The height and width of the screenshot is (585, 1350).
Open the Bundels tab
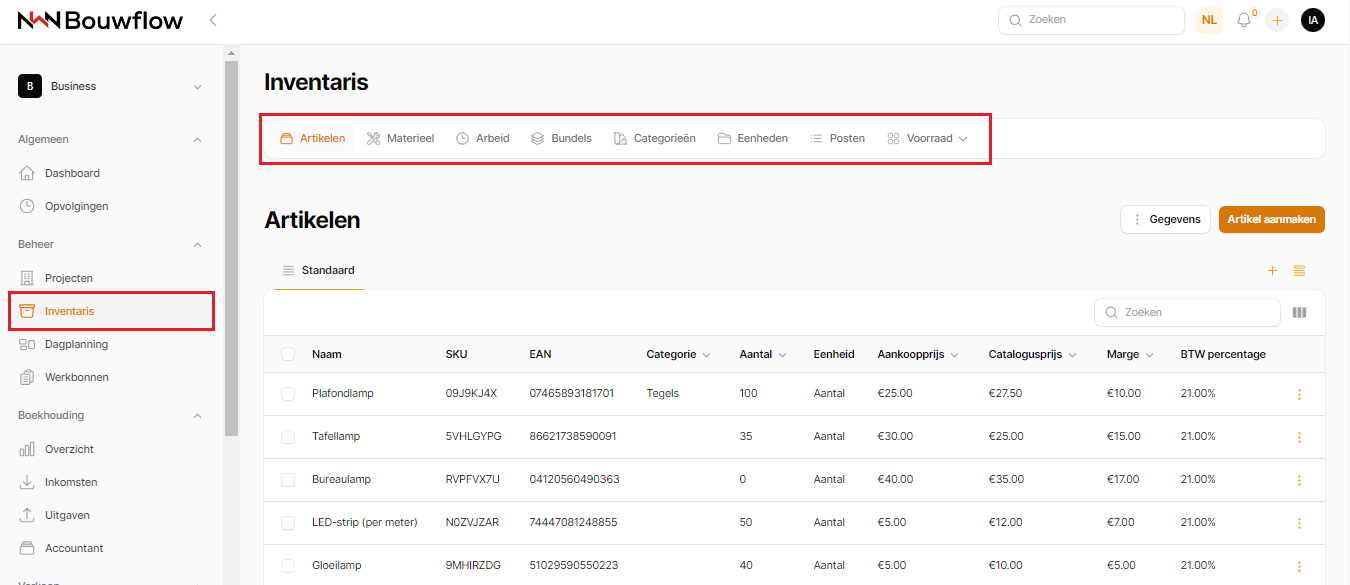point(561,139)
